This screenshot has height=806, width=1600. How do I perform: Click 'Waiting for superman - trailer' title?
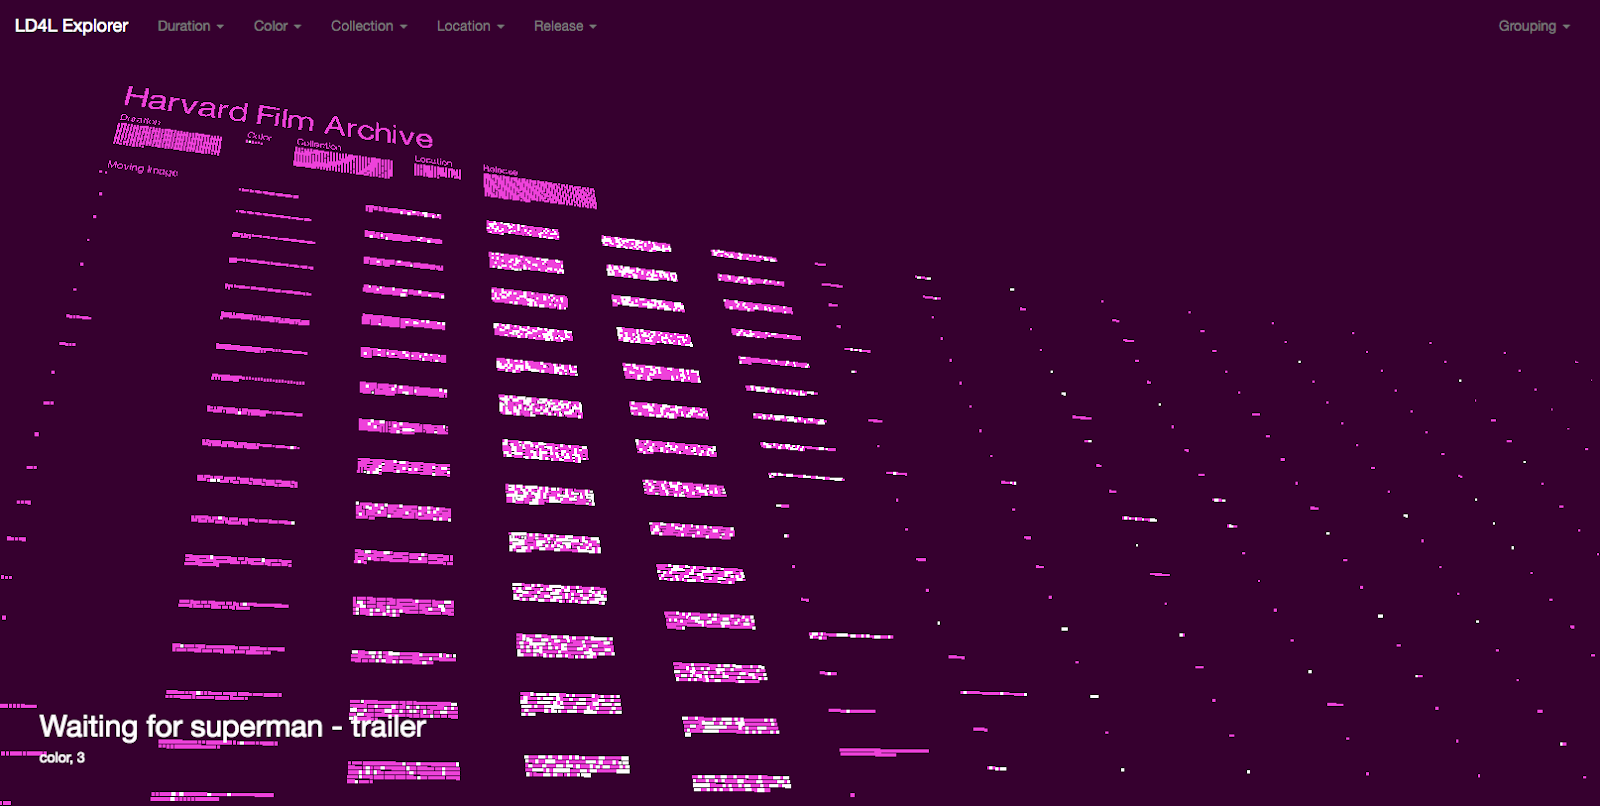click(x=232, y=726)
